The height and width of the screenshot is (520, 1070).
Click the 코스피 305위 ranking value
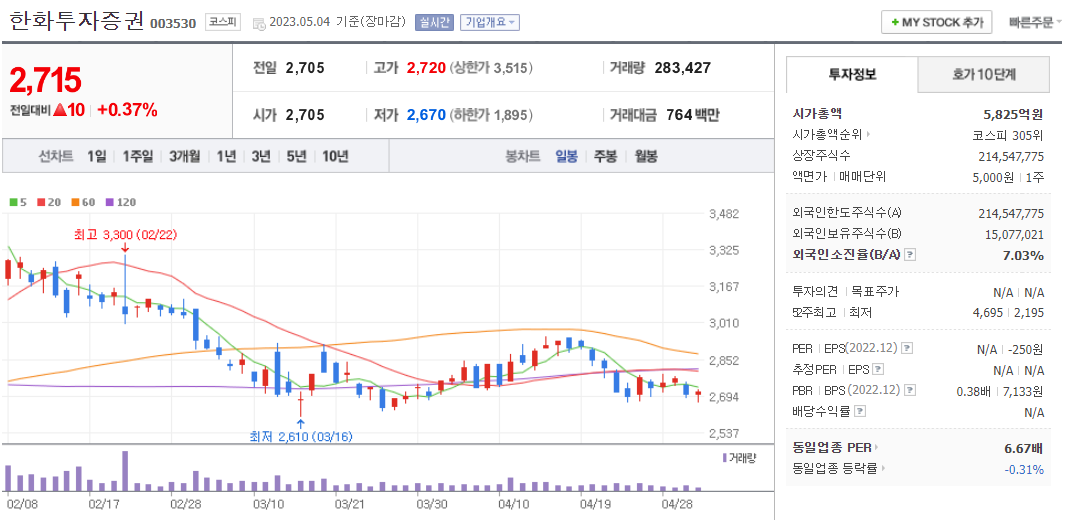coord(1009,135)
